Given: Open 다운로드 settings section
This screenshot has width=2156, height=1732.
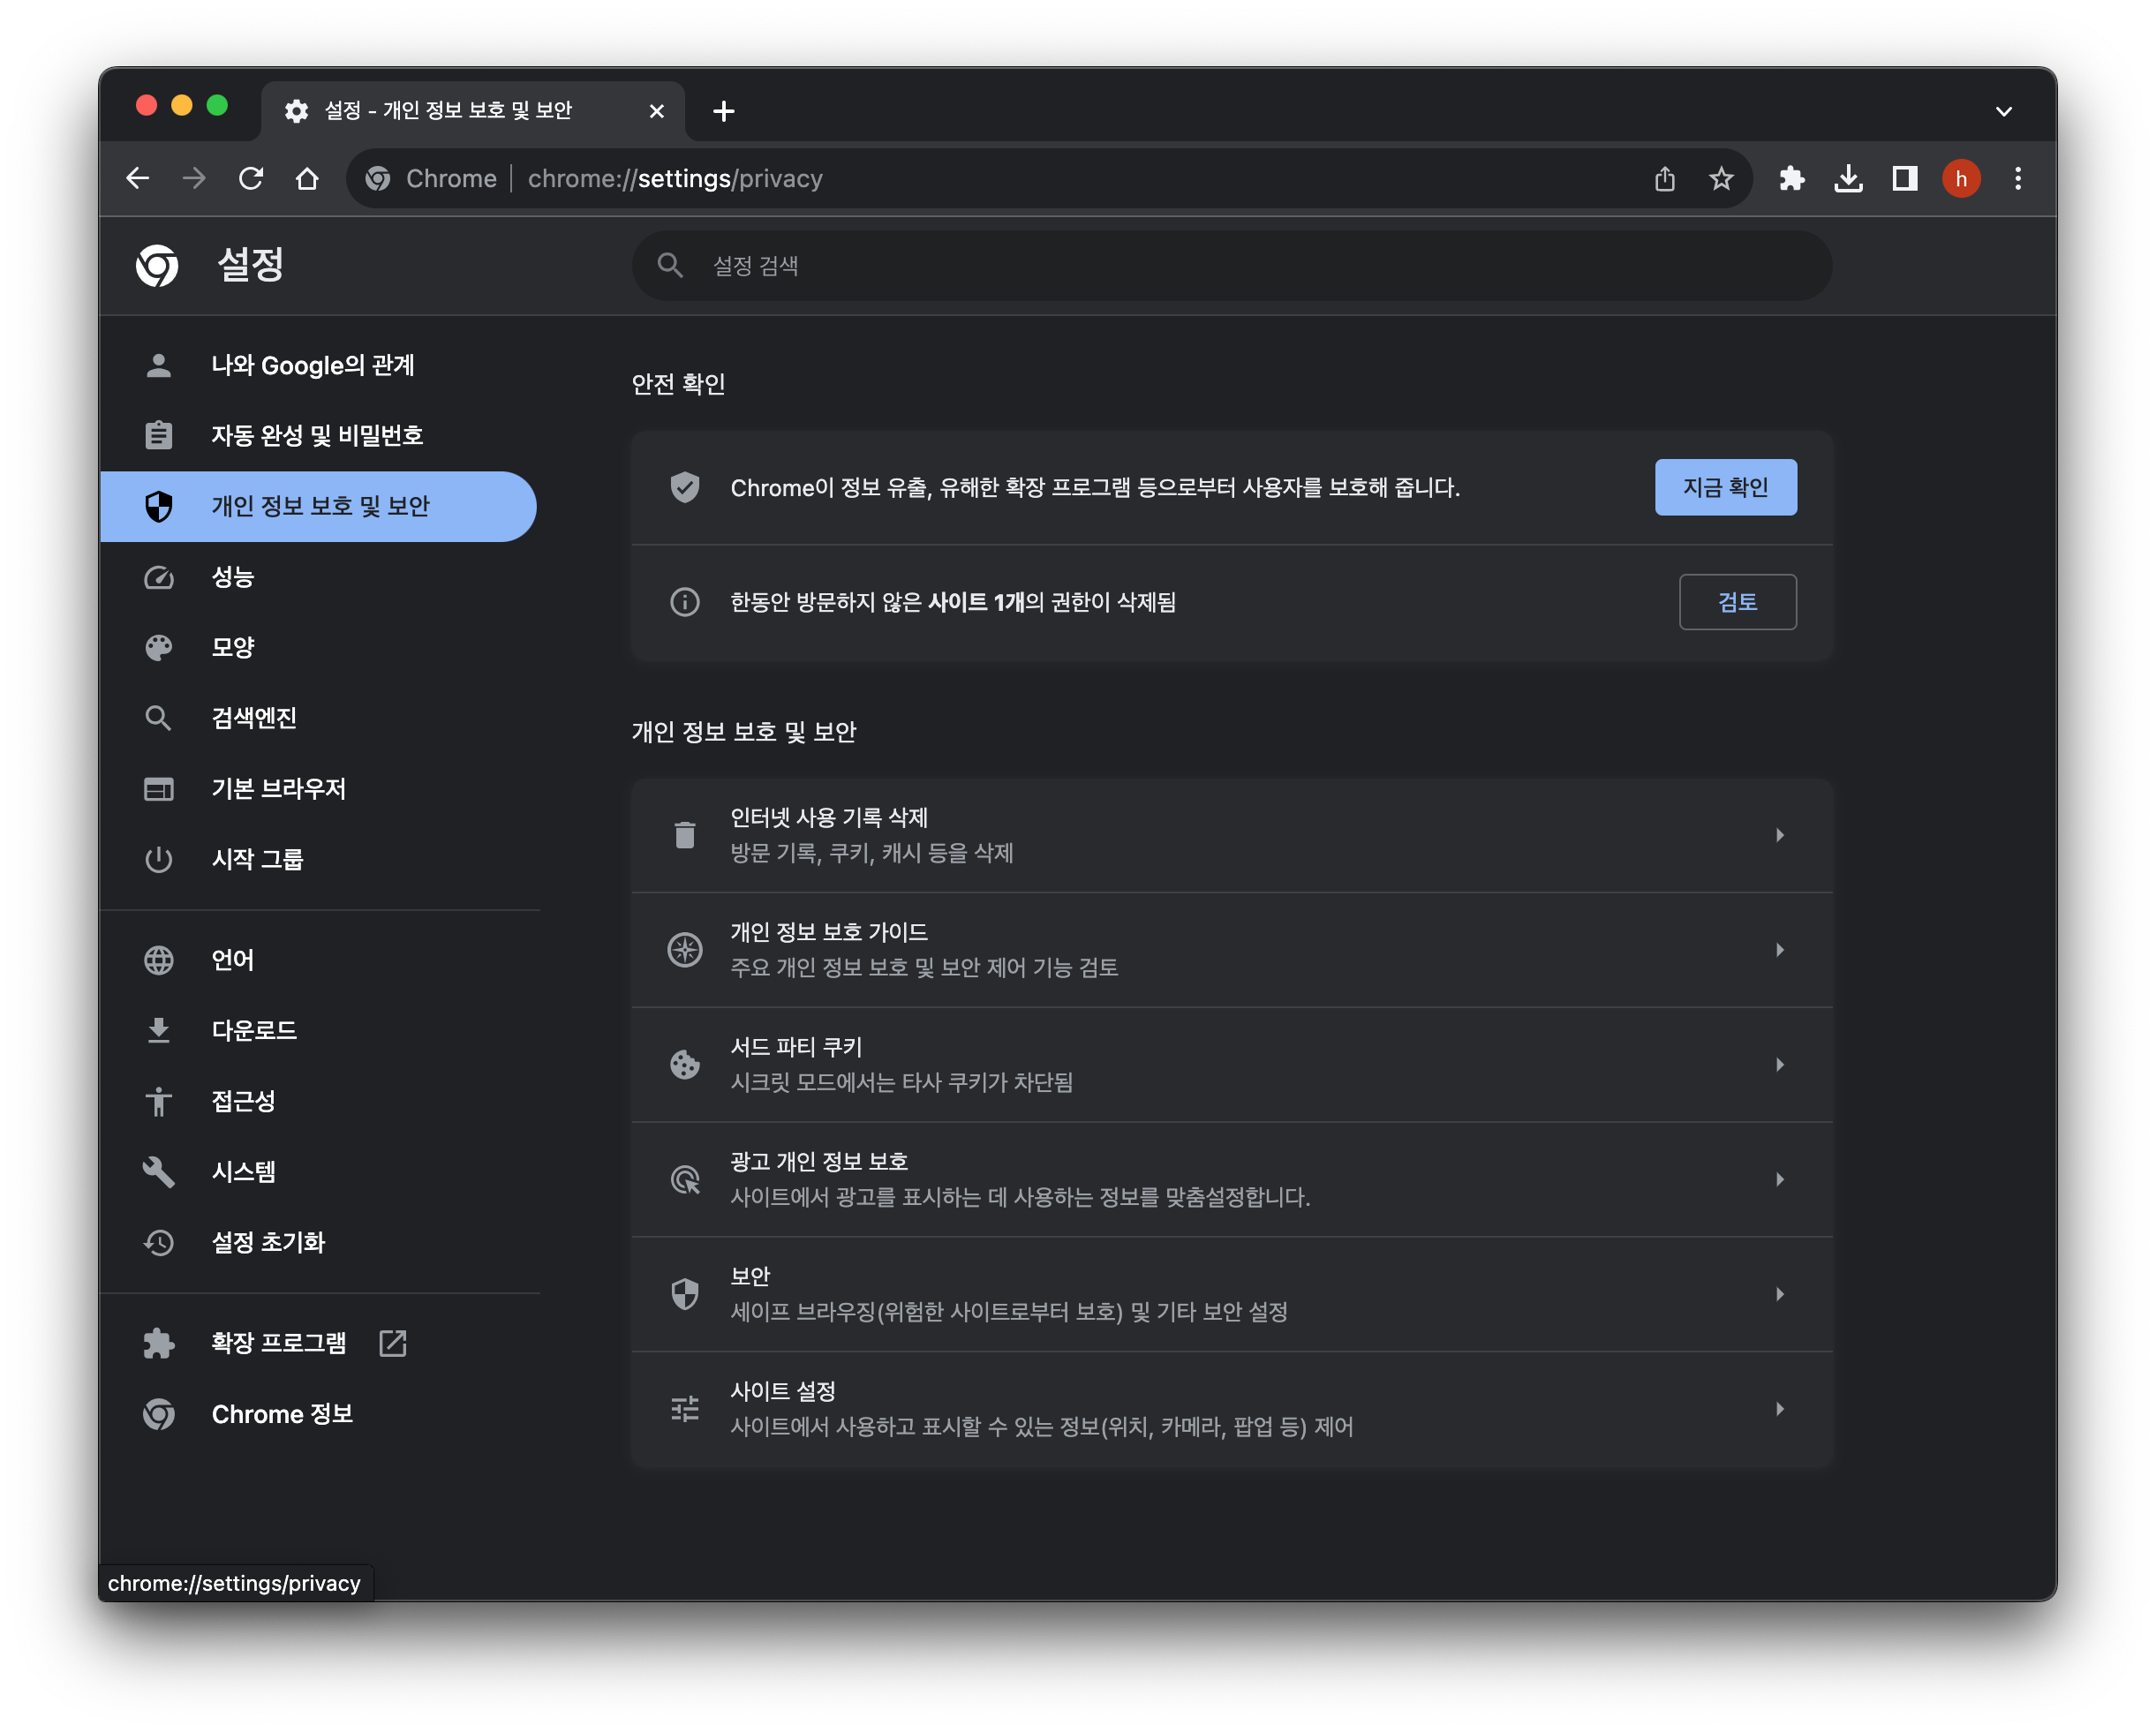Looking at the screenshot, I should (254, 1030).
